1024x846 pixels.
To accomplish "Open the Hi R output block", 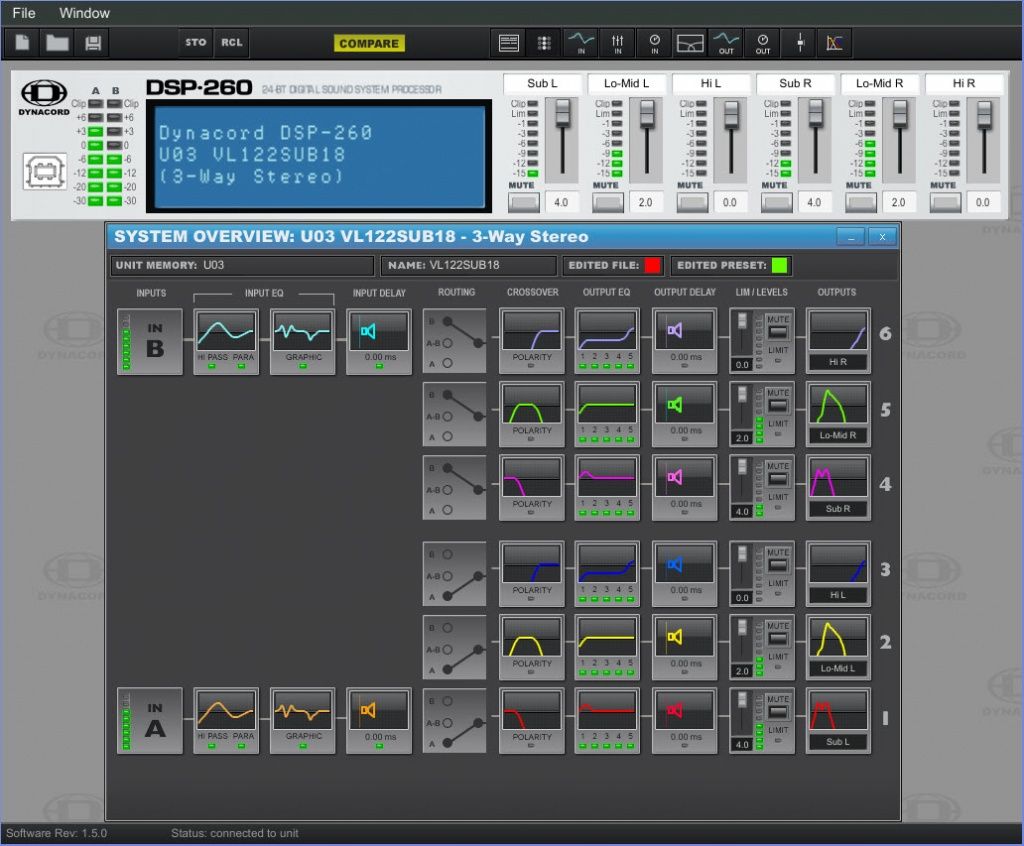I will pyautogui.click(x=838, y=341).
